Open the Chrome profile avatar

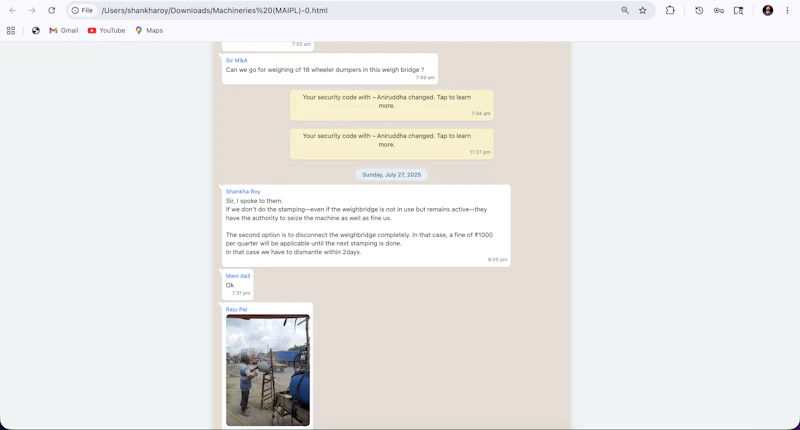tap(768, 10)
